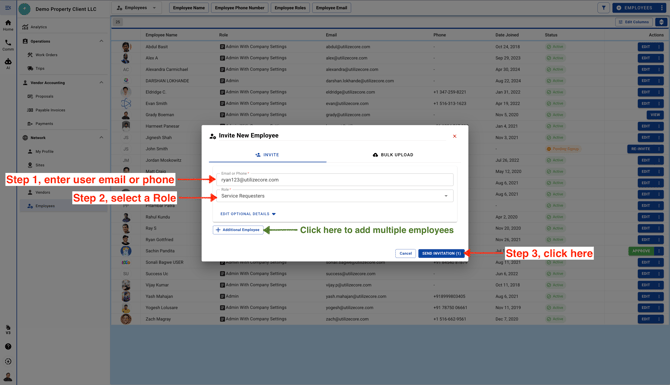
Task: Collapse the Network section chevron
Action: click(101, 138)
